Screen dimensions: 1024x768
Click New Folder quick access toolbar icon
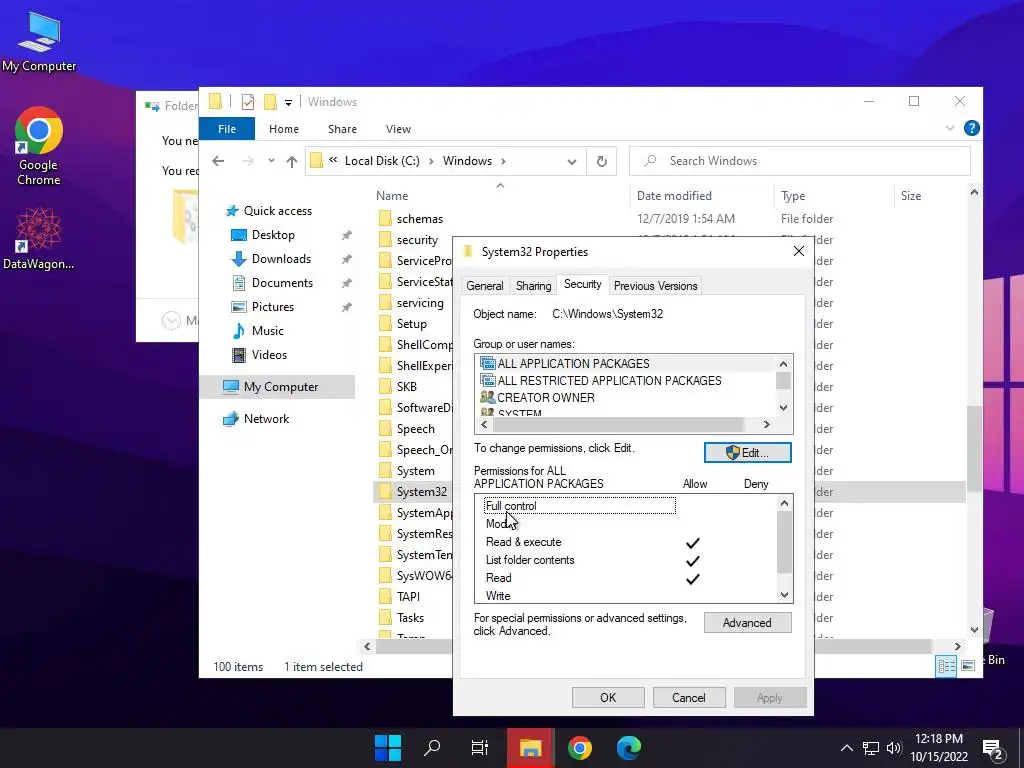(x=270, y=102)
